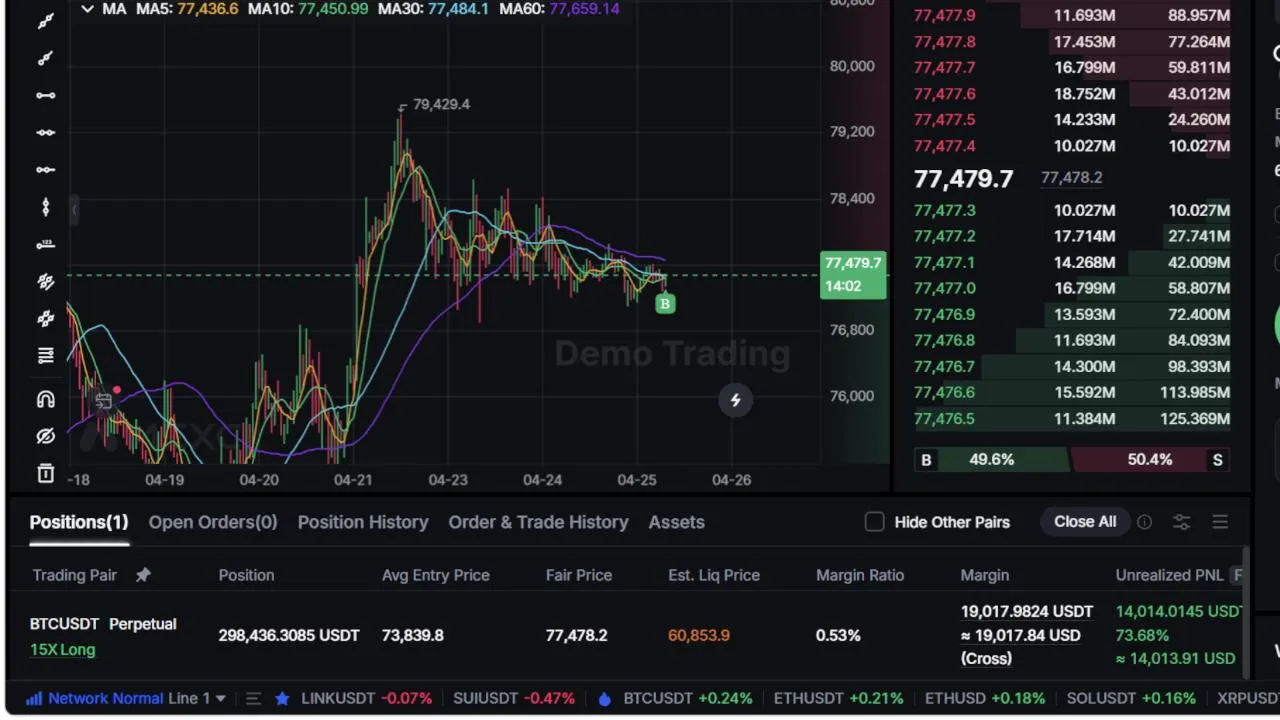Screen dimensions: 1280x720
Task: Click the Position column header
Action: [246, 575]
